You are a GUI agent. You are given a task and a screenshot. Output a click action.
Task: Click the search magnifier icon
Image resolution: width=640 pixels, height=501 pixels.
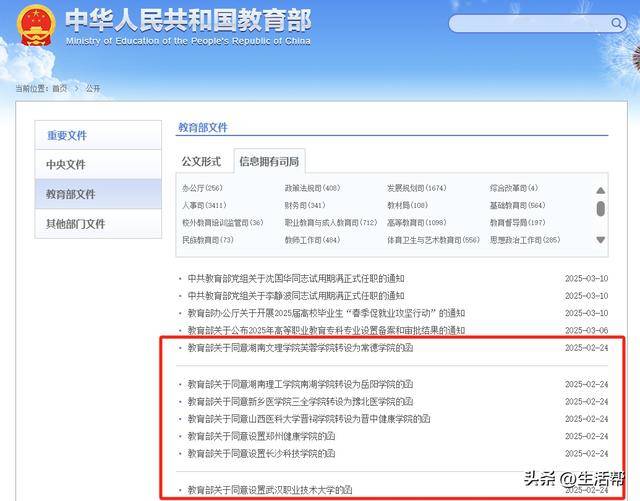coord(617,23)
